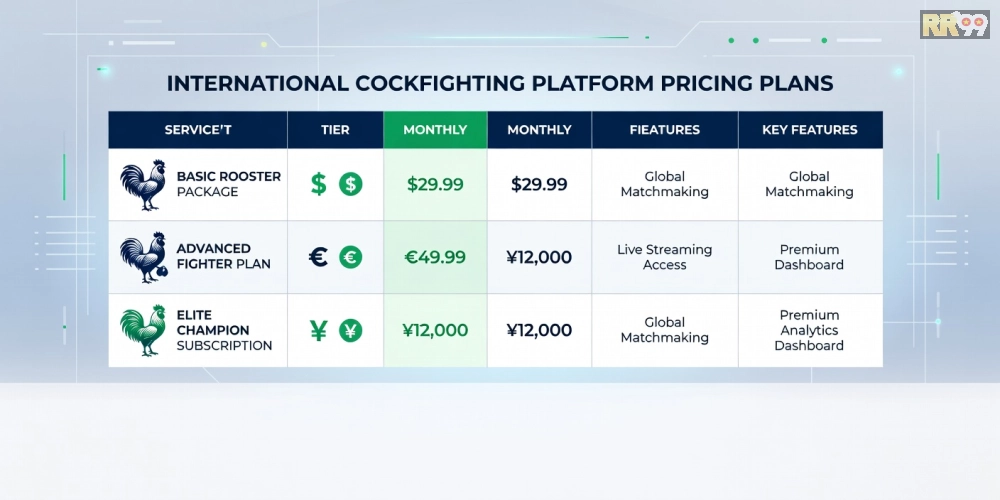
Task: Click the green Elite Champion rooster icon
Action: [x=142, y=330]
